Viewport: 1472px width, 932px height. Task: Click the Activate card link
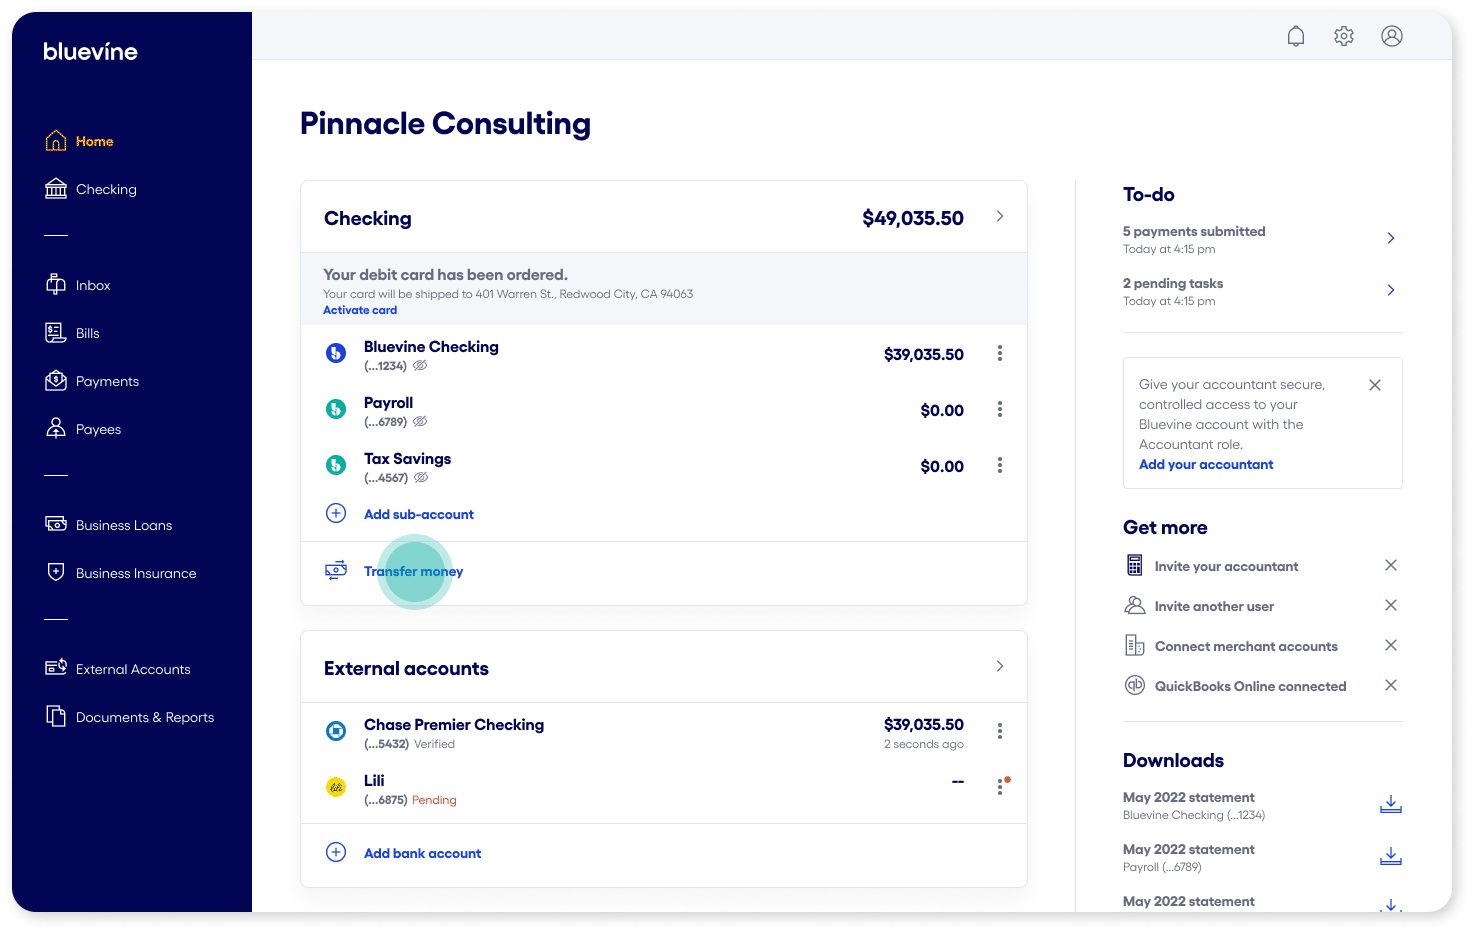[360, 310]
